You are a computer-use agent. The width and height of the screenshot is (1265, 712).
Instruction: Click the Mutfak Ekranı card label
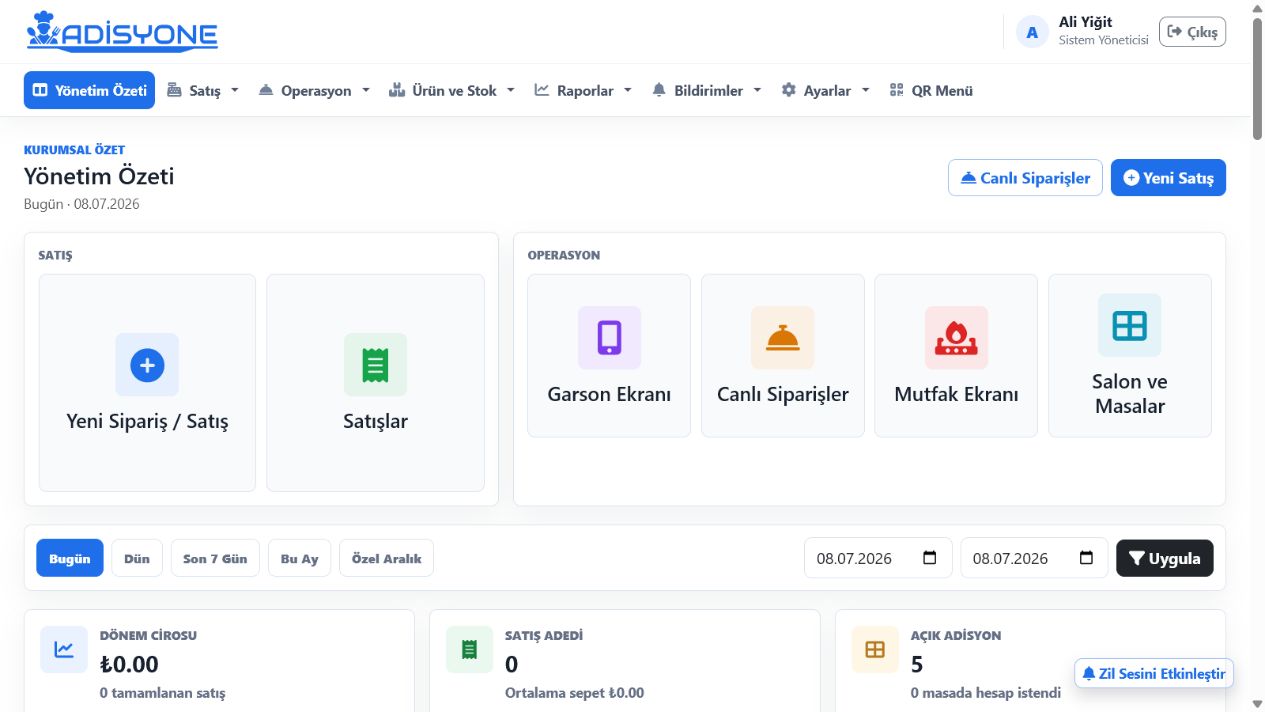[956, 394]
